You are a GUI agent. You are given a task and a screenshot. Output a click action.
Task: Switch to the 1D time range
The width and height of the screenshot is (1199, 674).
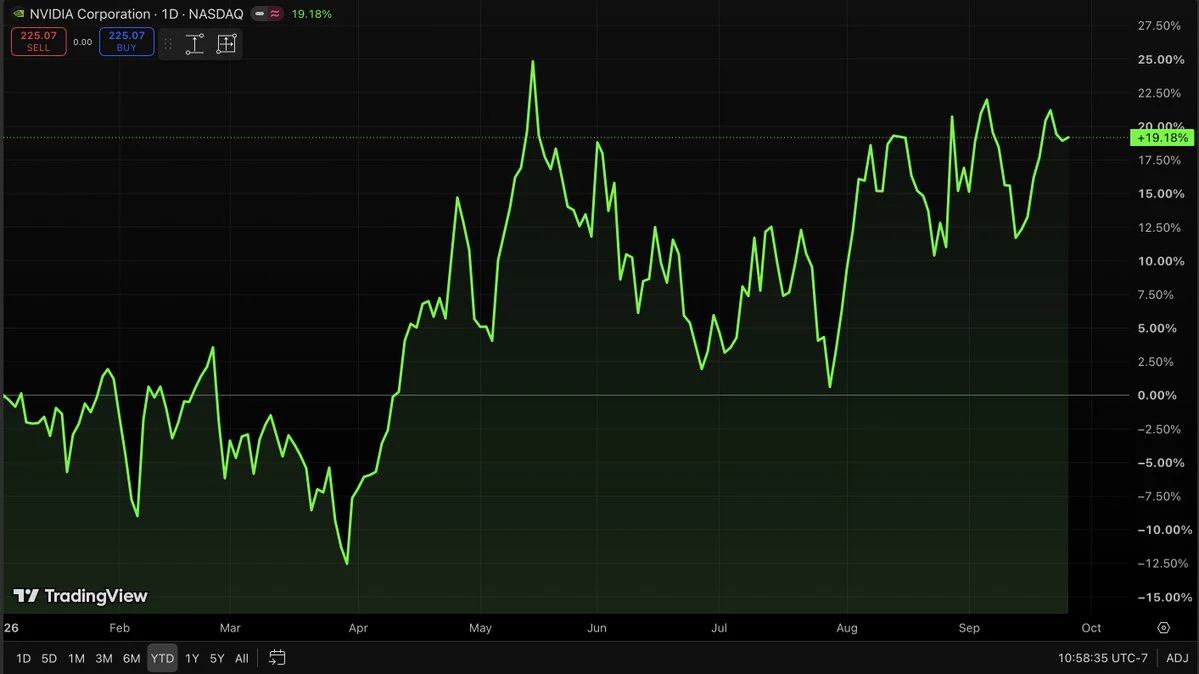pyautogui.click(x=24, y=658)
